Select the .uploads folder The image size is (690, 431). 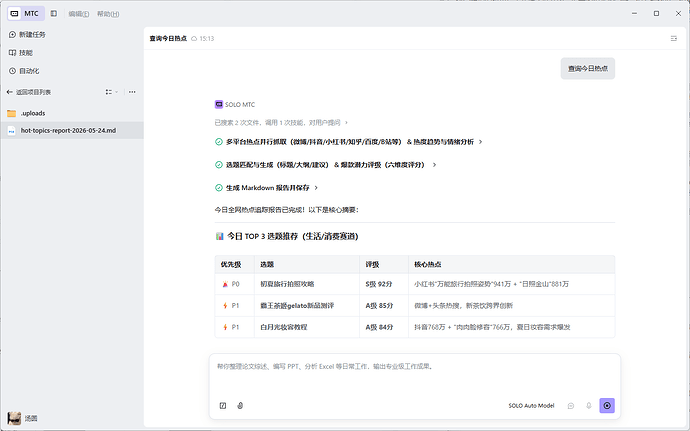72,113
